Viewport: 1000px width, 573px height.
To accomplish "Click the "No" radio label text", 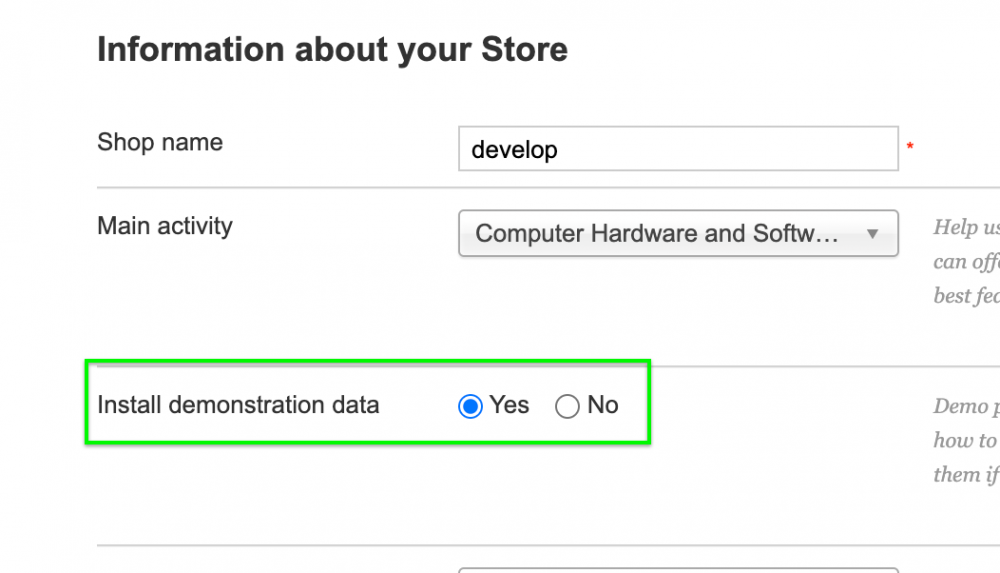I will [603, 405].
